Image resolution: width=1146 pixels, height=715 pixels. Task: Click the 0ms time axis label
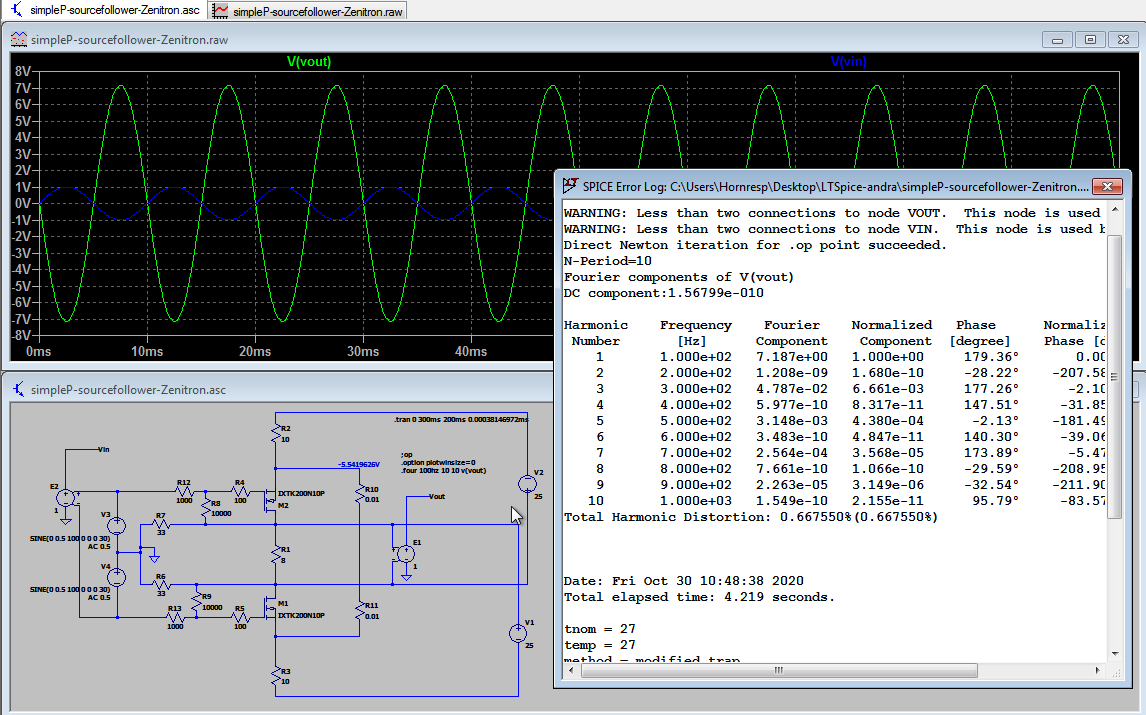tap(39, 352)
